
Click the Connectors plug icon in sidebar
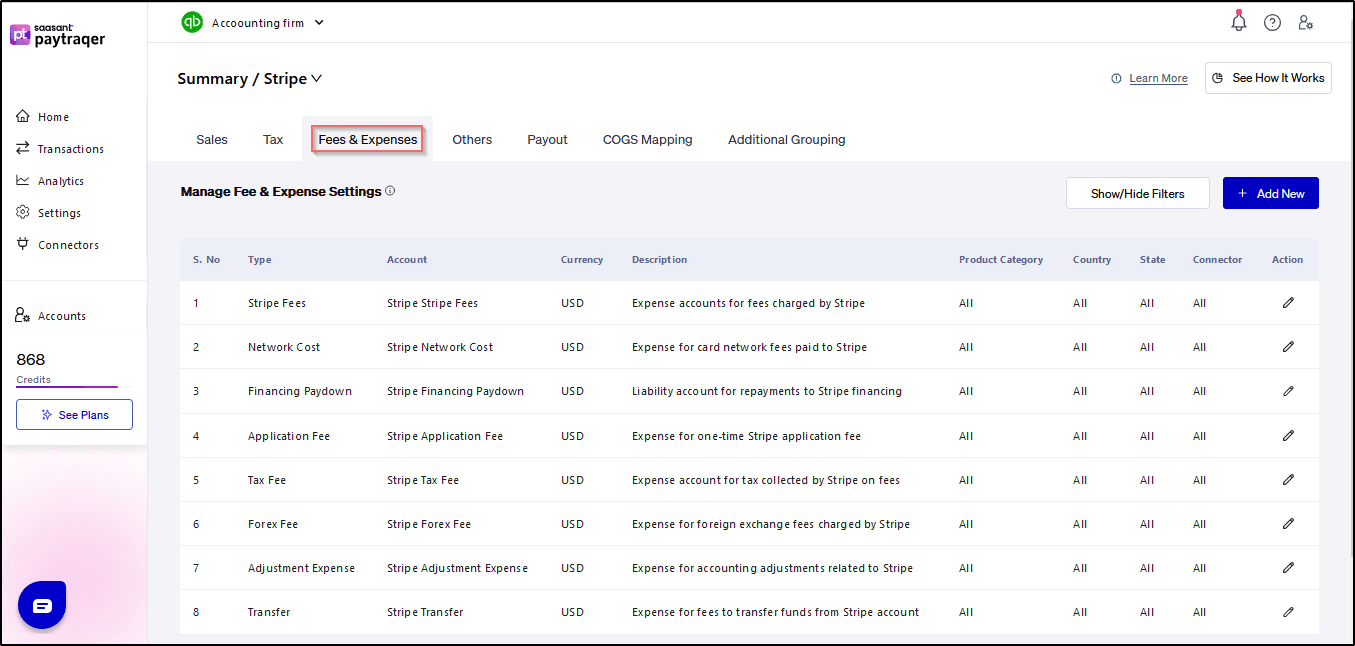pos(23,244)
